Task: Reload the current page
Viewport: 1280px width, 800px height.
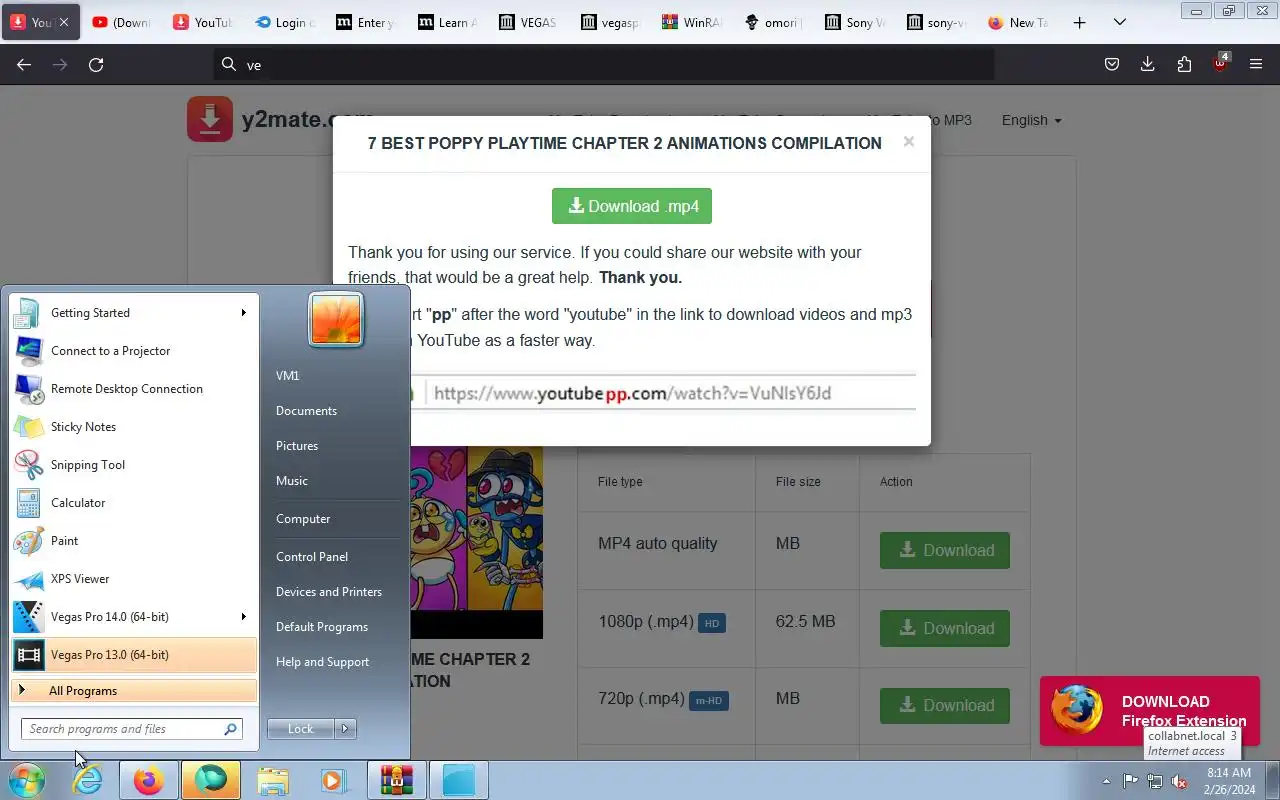Action: (x=96, y=64)
